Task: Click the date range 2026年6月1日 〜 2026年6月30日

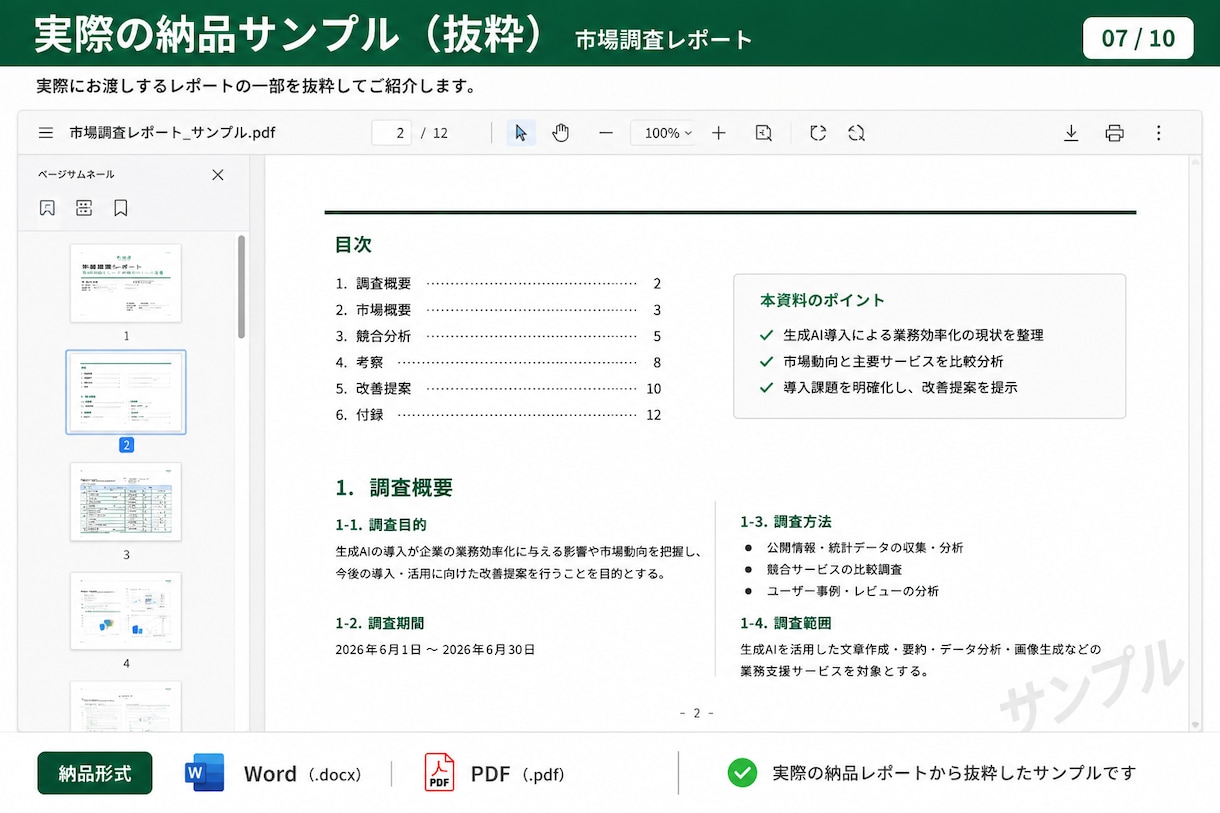Action: (435, 649)
